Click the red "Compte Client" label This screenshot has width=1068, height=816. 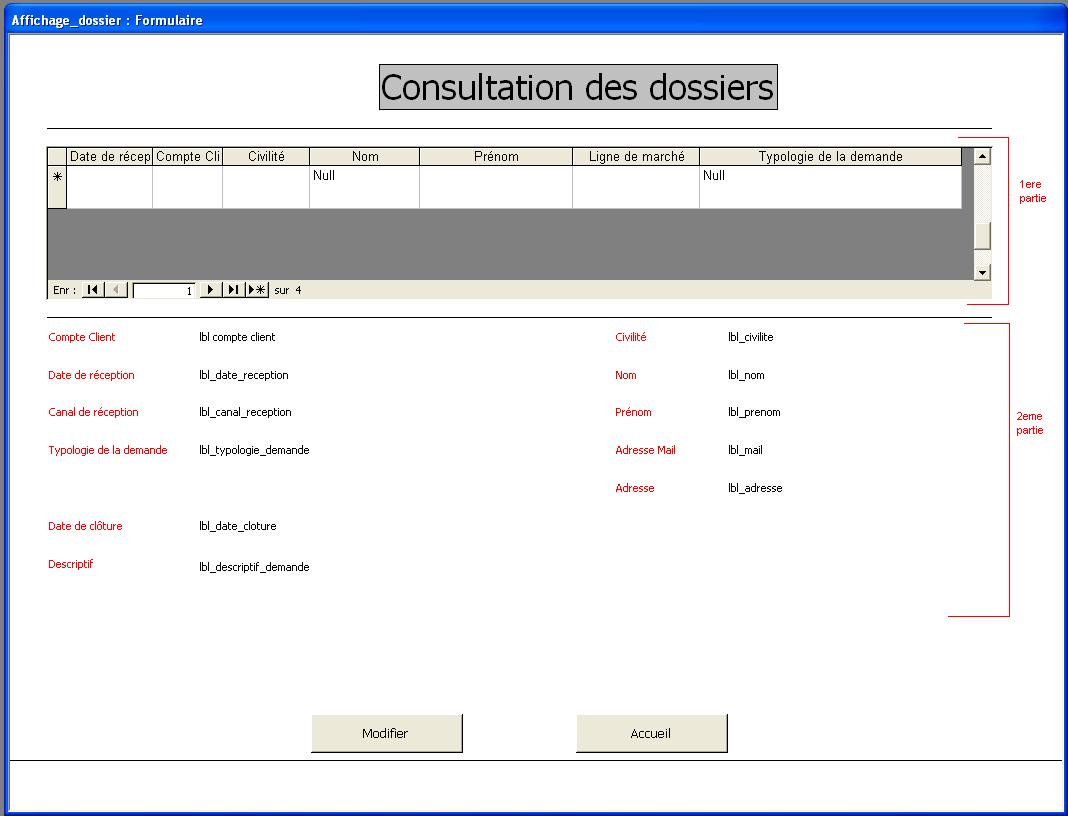[82, 337]
